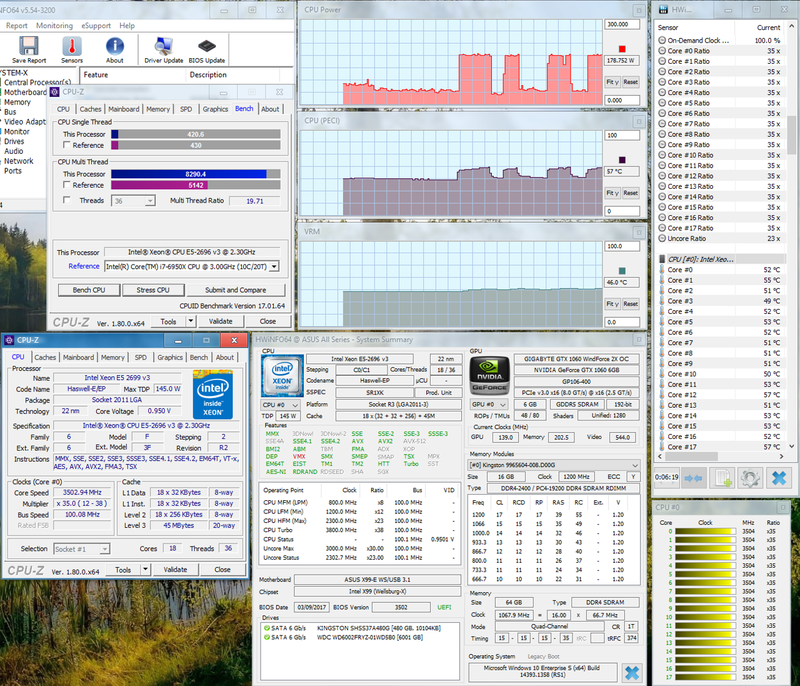Click Submit and Compare button
Viewport: 800px width, 686px height.
point(236,290)
